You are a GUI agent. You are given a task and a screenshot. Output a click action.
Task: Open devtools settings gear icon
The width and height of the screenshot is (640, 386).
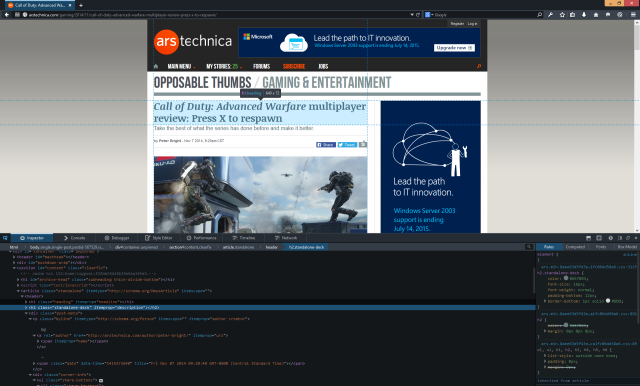point(611,238)
